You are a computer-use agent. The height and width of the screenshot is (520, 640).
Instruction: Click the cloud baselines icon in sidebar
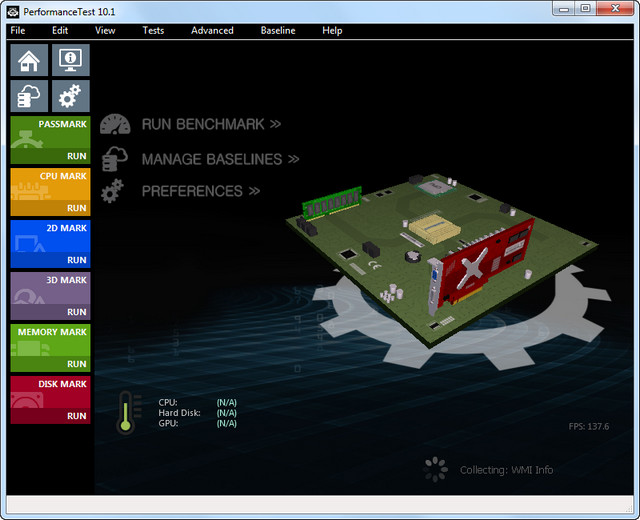[x=29, y=96]
